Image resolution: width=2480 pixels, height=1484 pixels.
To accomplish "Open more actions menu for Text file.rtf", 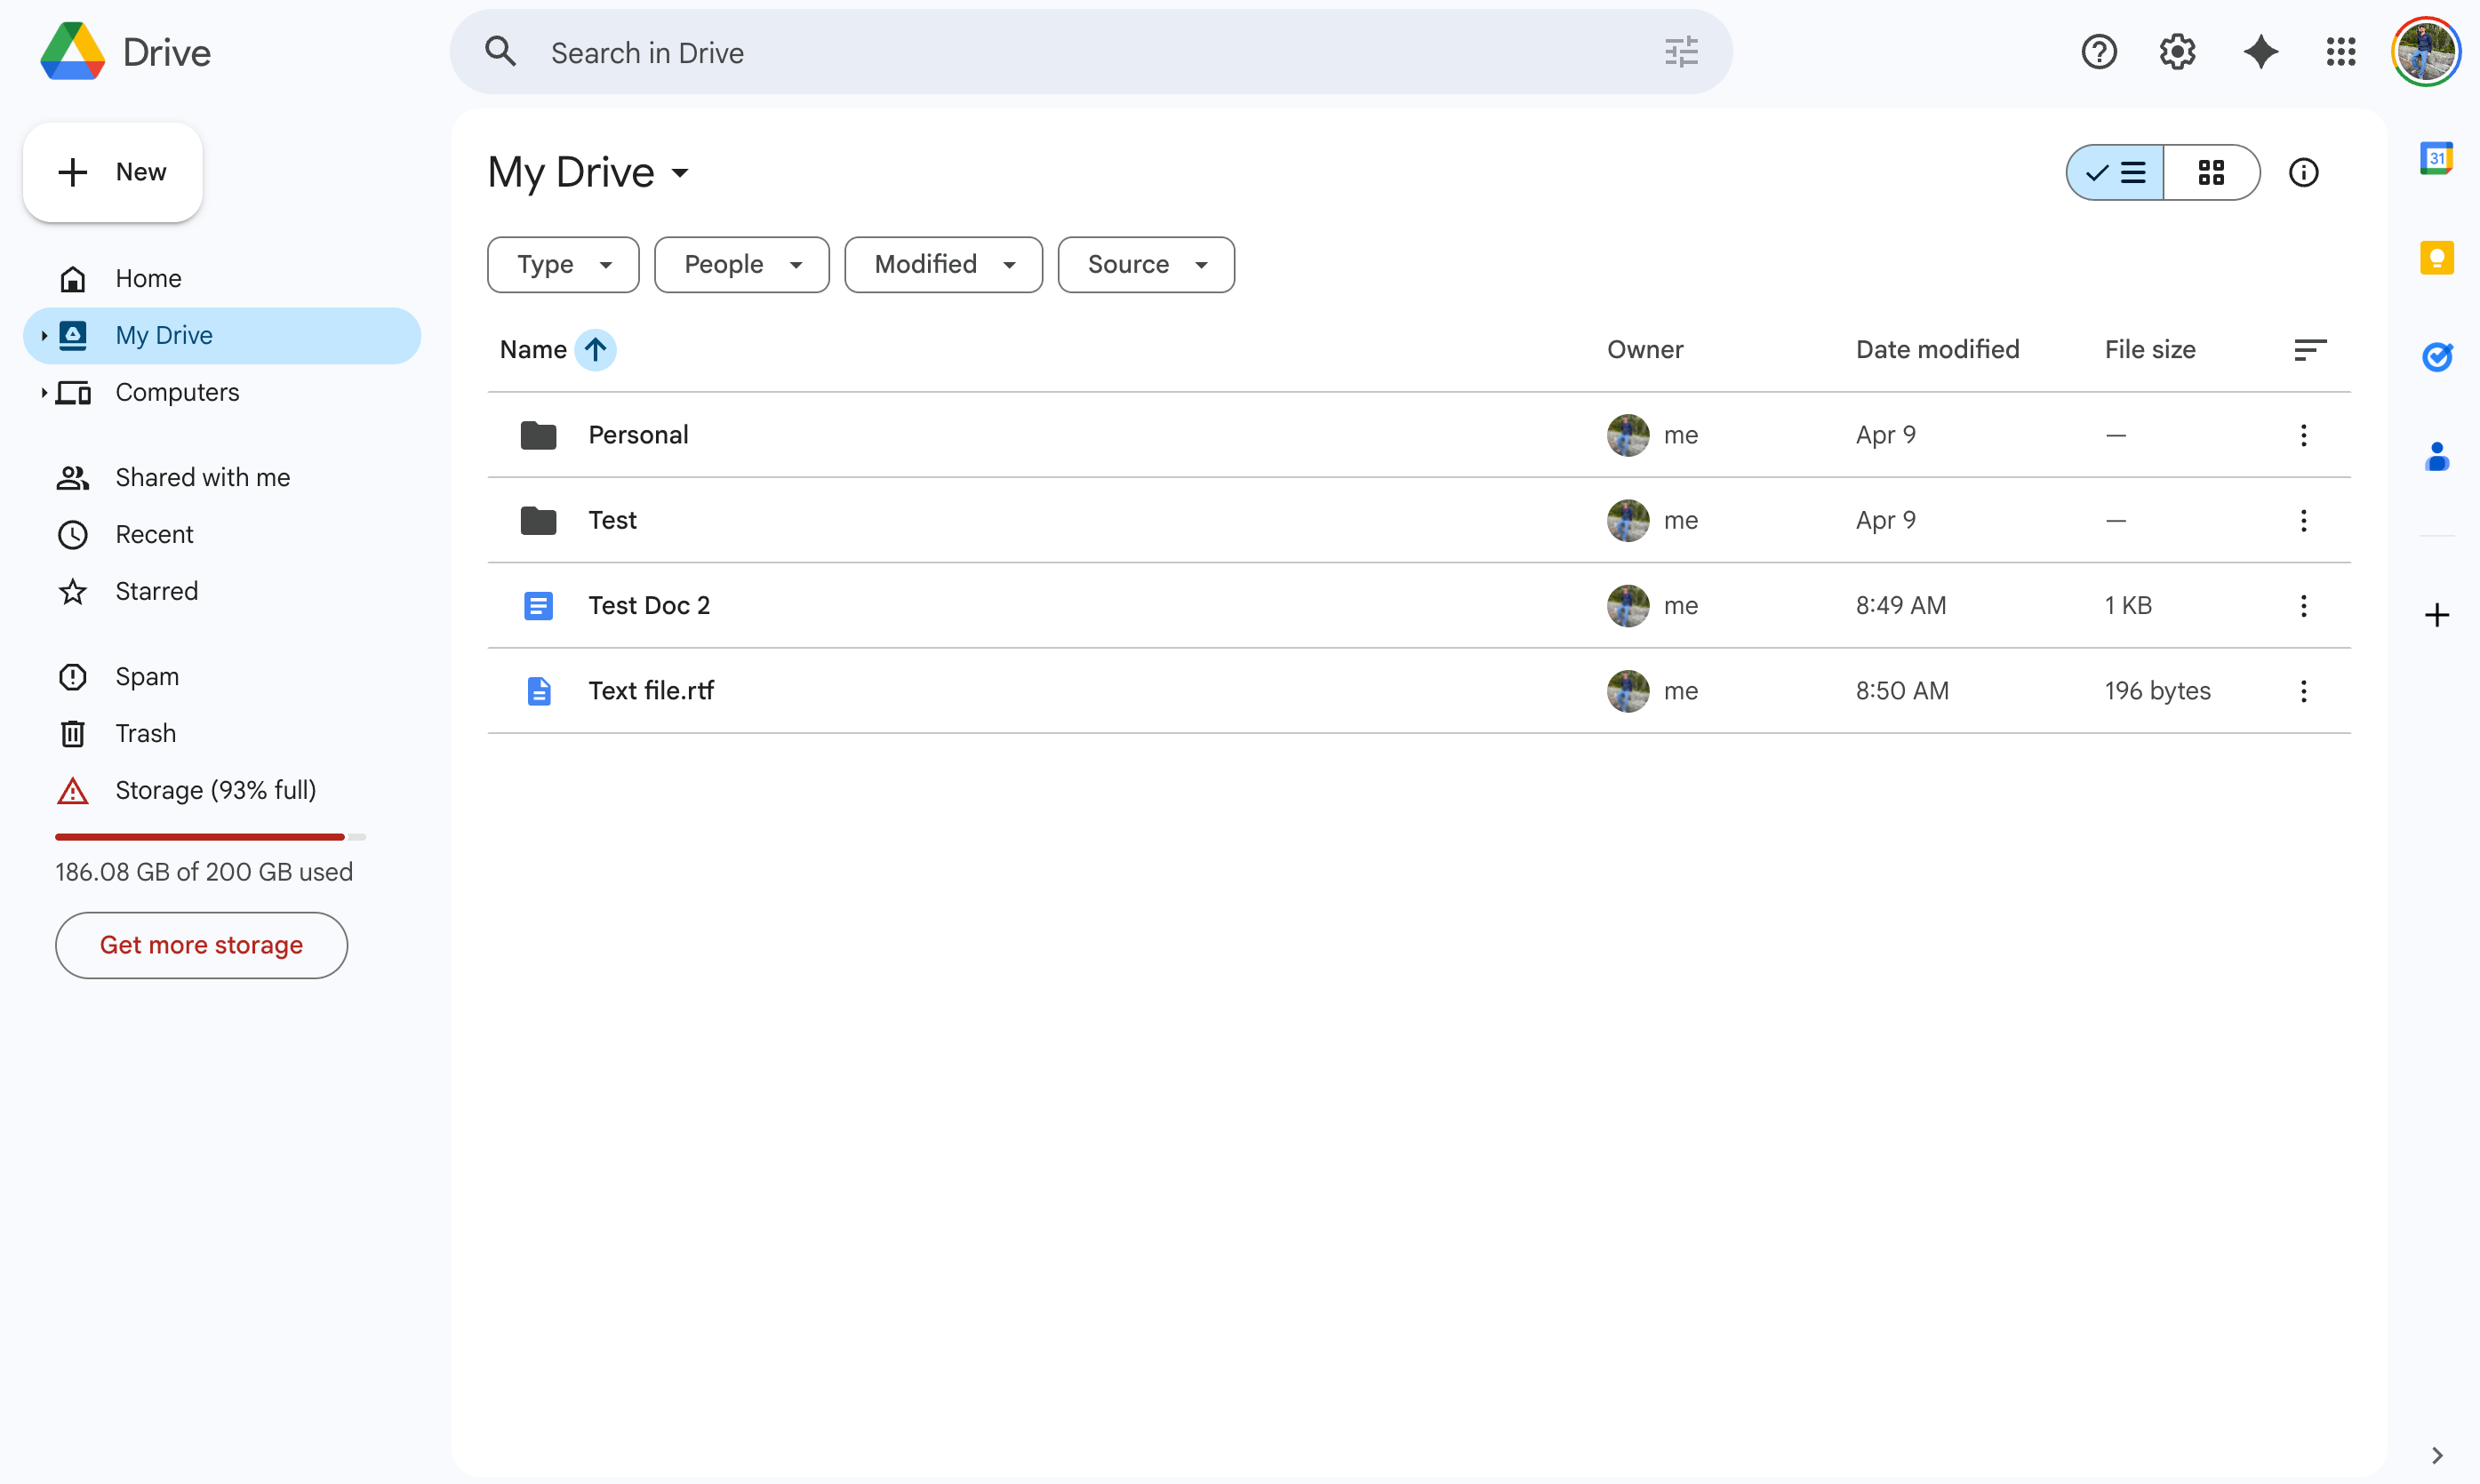I will coord(2303,690).
